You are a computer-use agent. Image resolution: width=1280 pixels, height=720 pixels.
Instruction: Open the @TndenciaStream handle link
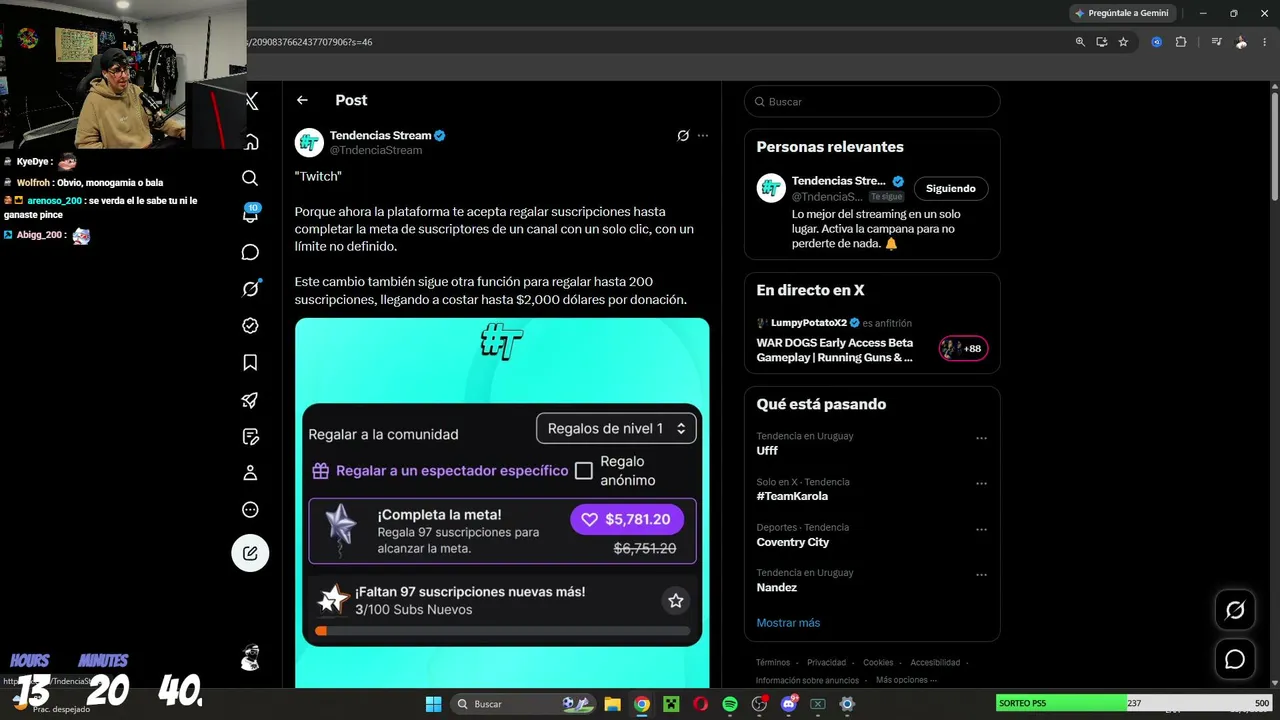click(x=376, y=150)
